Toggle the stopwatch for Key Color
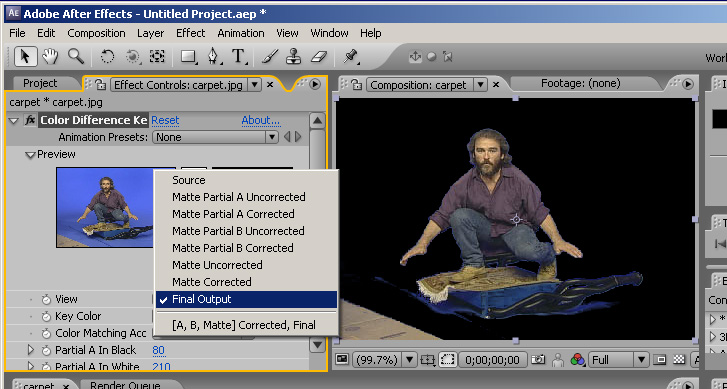This screenshot has width=727, height=389. (x=46, y=317)
